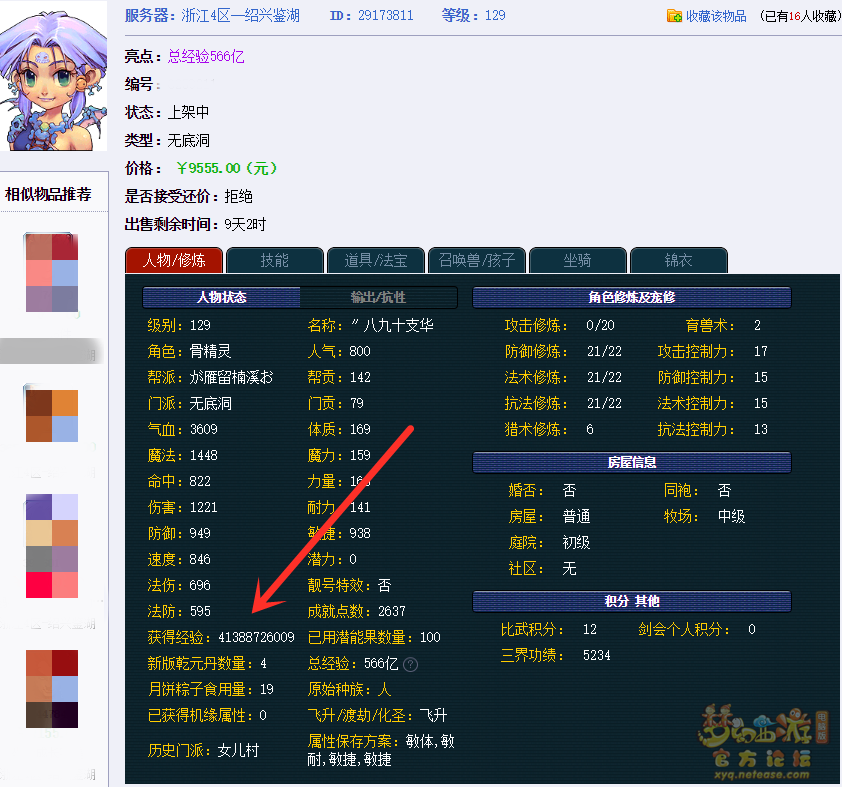Click the 角色修炼及宠修 section header

(x=631, y=297)
